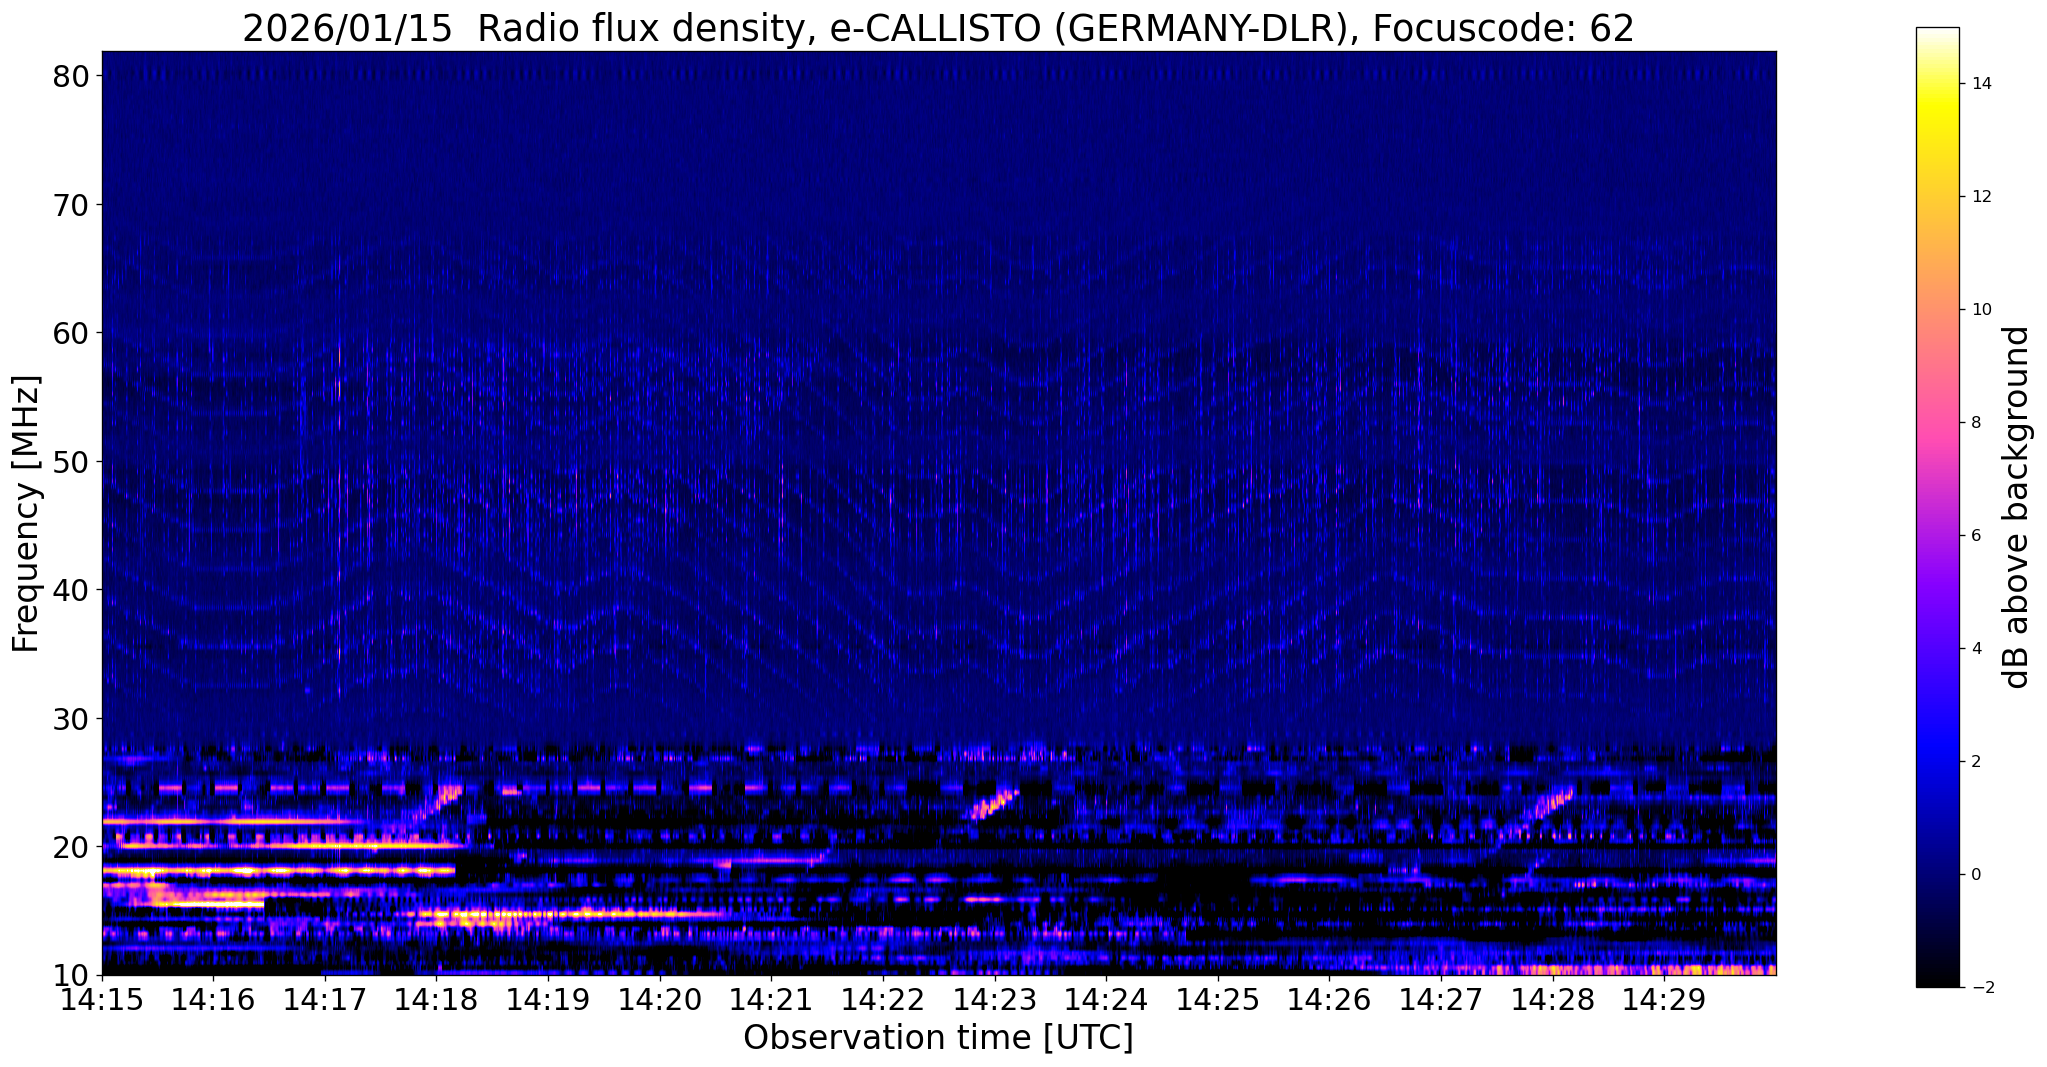
Task: Click the 'Frequency [MHz]' axis label
Action: click(26, 514)
